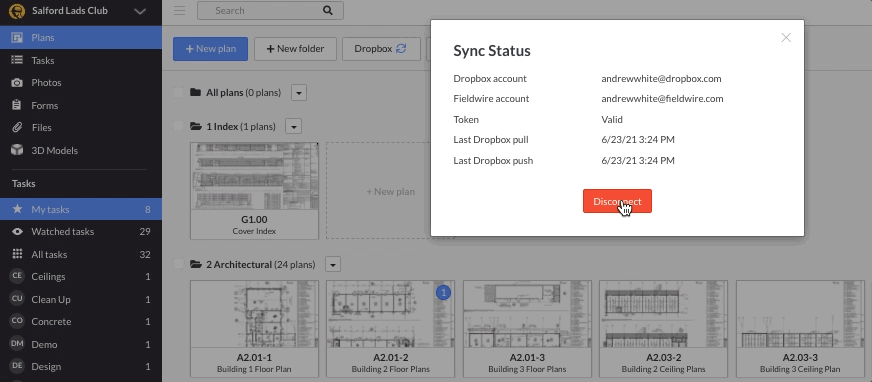Check the 1 Index folder checkbox
The image size is (872, 382).
pyautogui.click(x=179, y=126)
